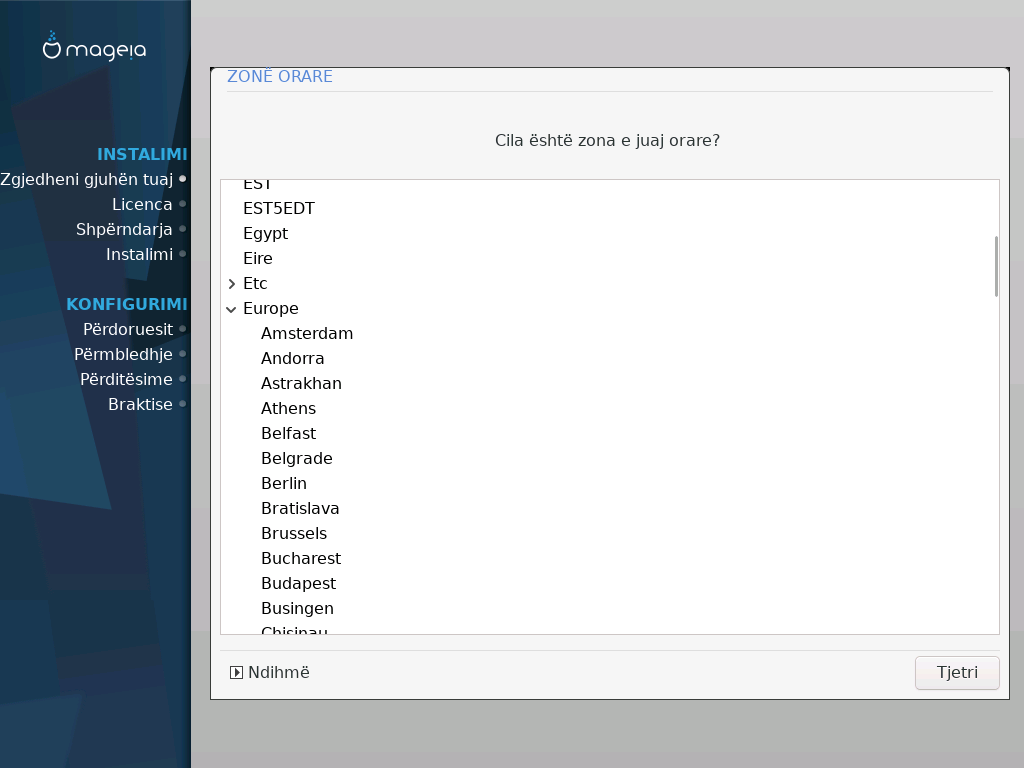Select the Athens timezone entry
Viewport: 1024px width, 768px height.
click(288, 409)
